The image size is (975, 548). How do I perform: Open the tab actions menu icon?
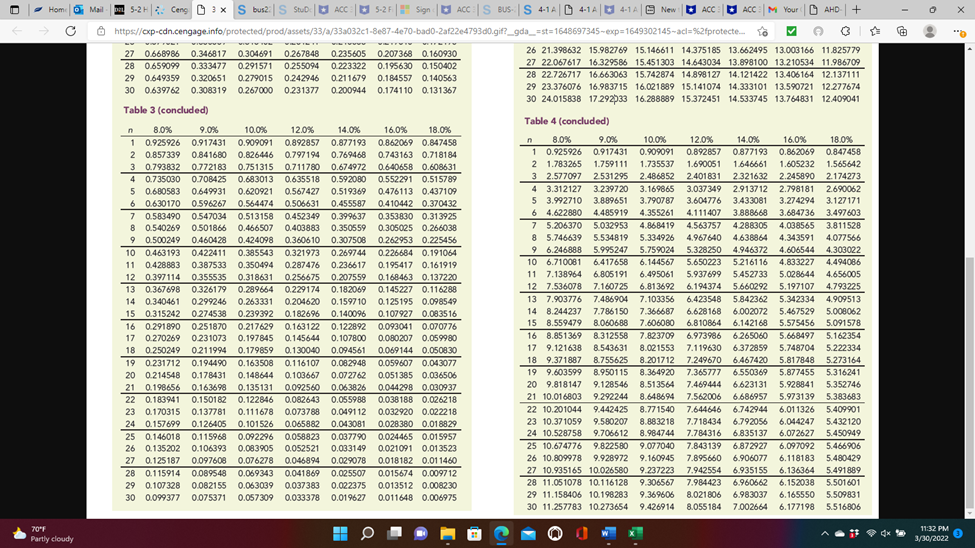pos(15,10)
